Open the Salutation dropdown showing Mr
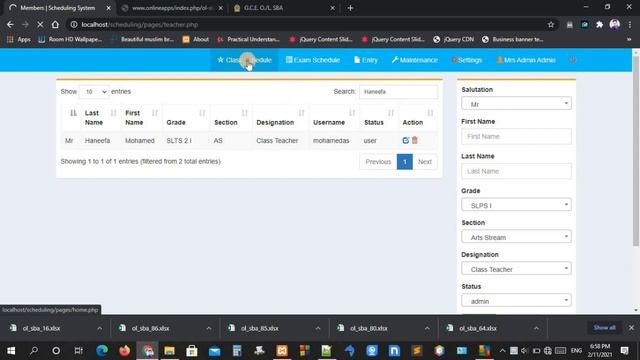Viewport: 640px width, 360px height. pos(516,104)
